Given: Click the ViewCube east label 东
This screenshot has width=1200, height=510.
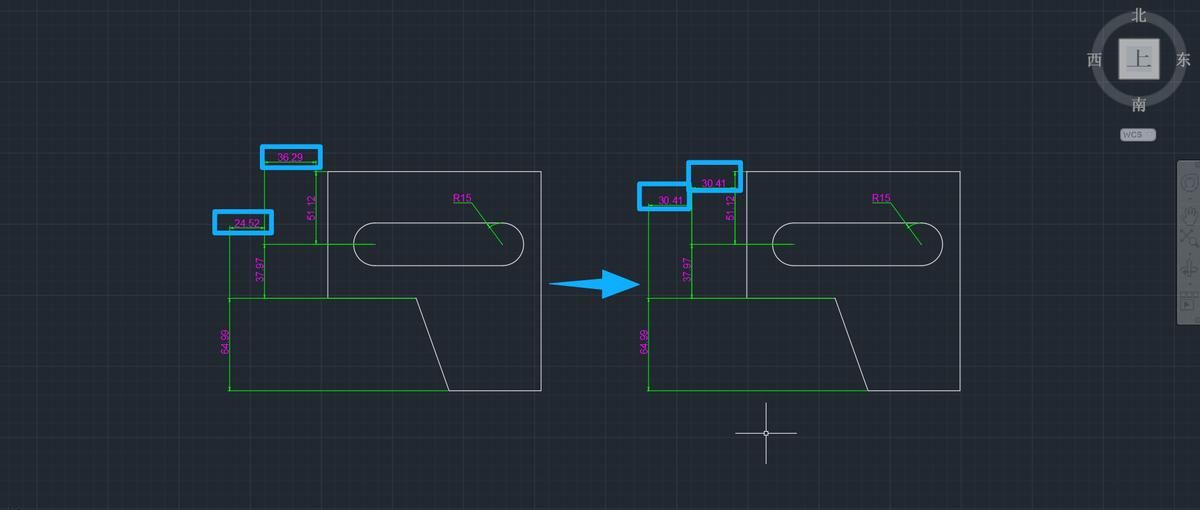Looking at the screenshot, I should click(1184, 60).
